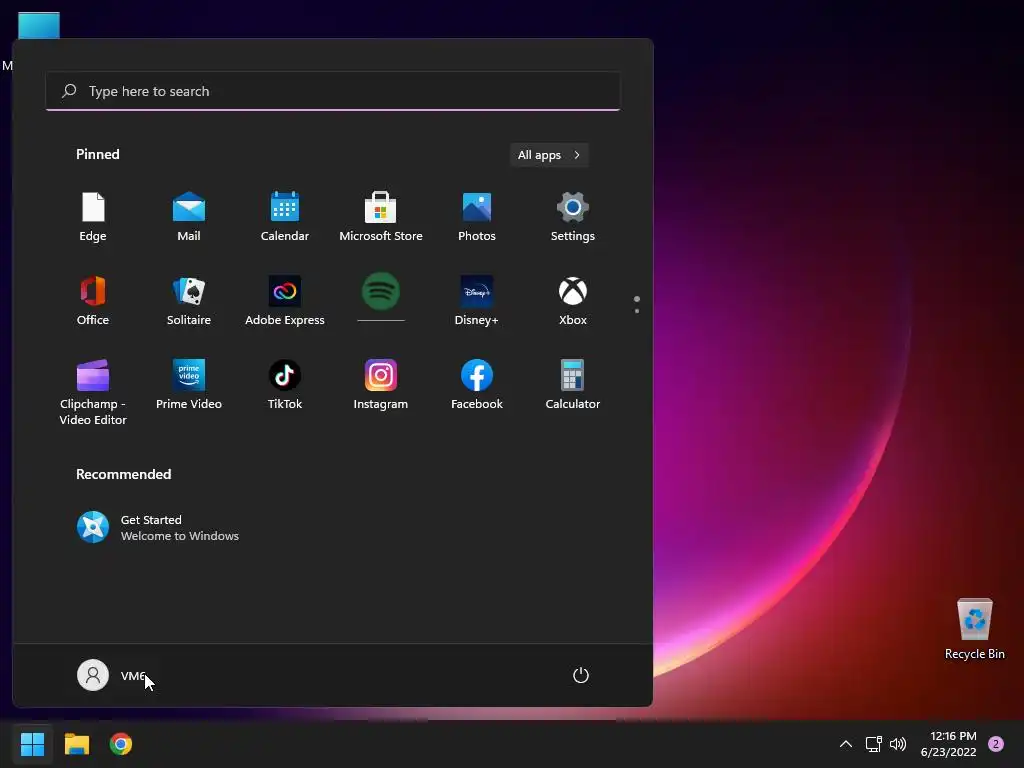
Task: Select the Recycle Bin desktop icon
Action: 974,629
